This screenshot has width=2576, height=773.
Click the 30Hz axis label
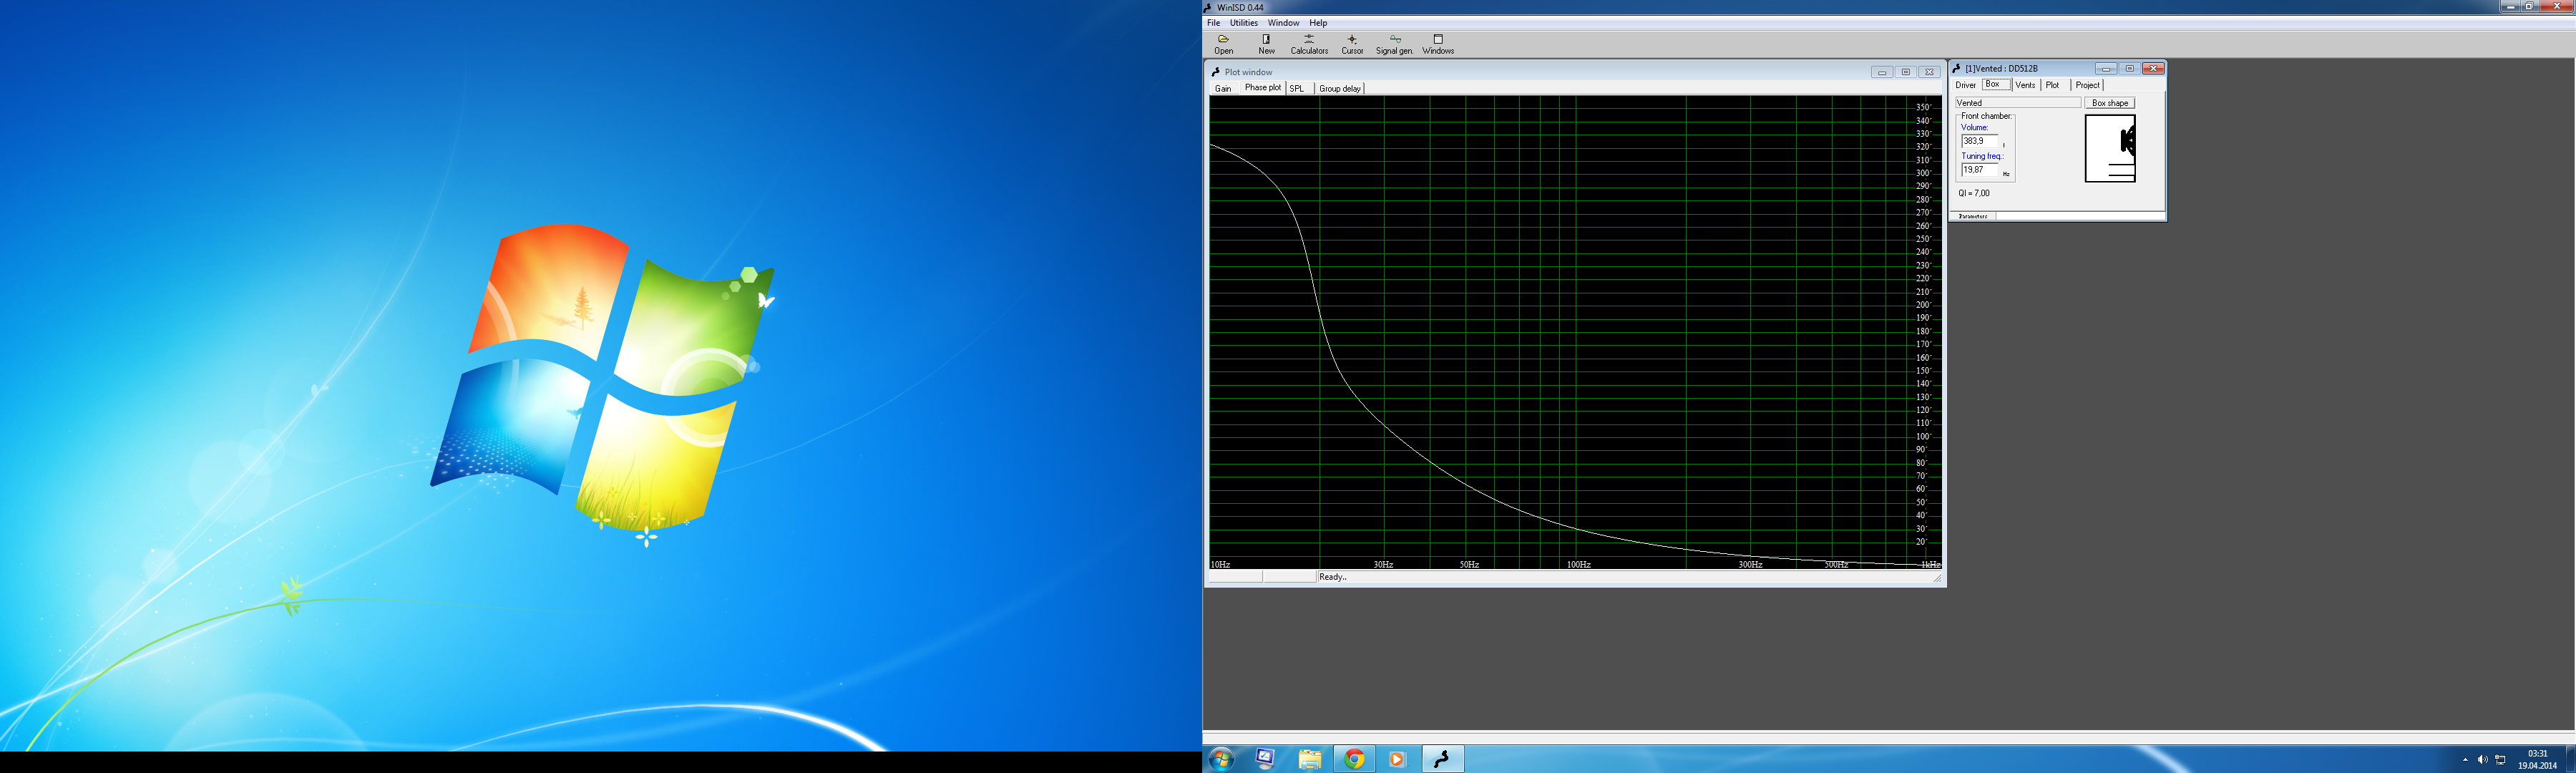point(1383,565)
